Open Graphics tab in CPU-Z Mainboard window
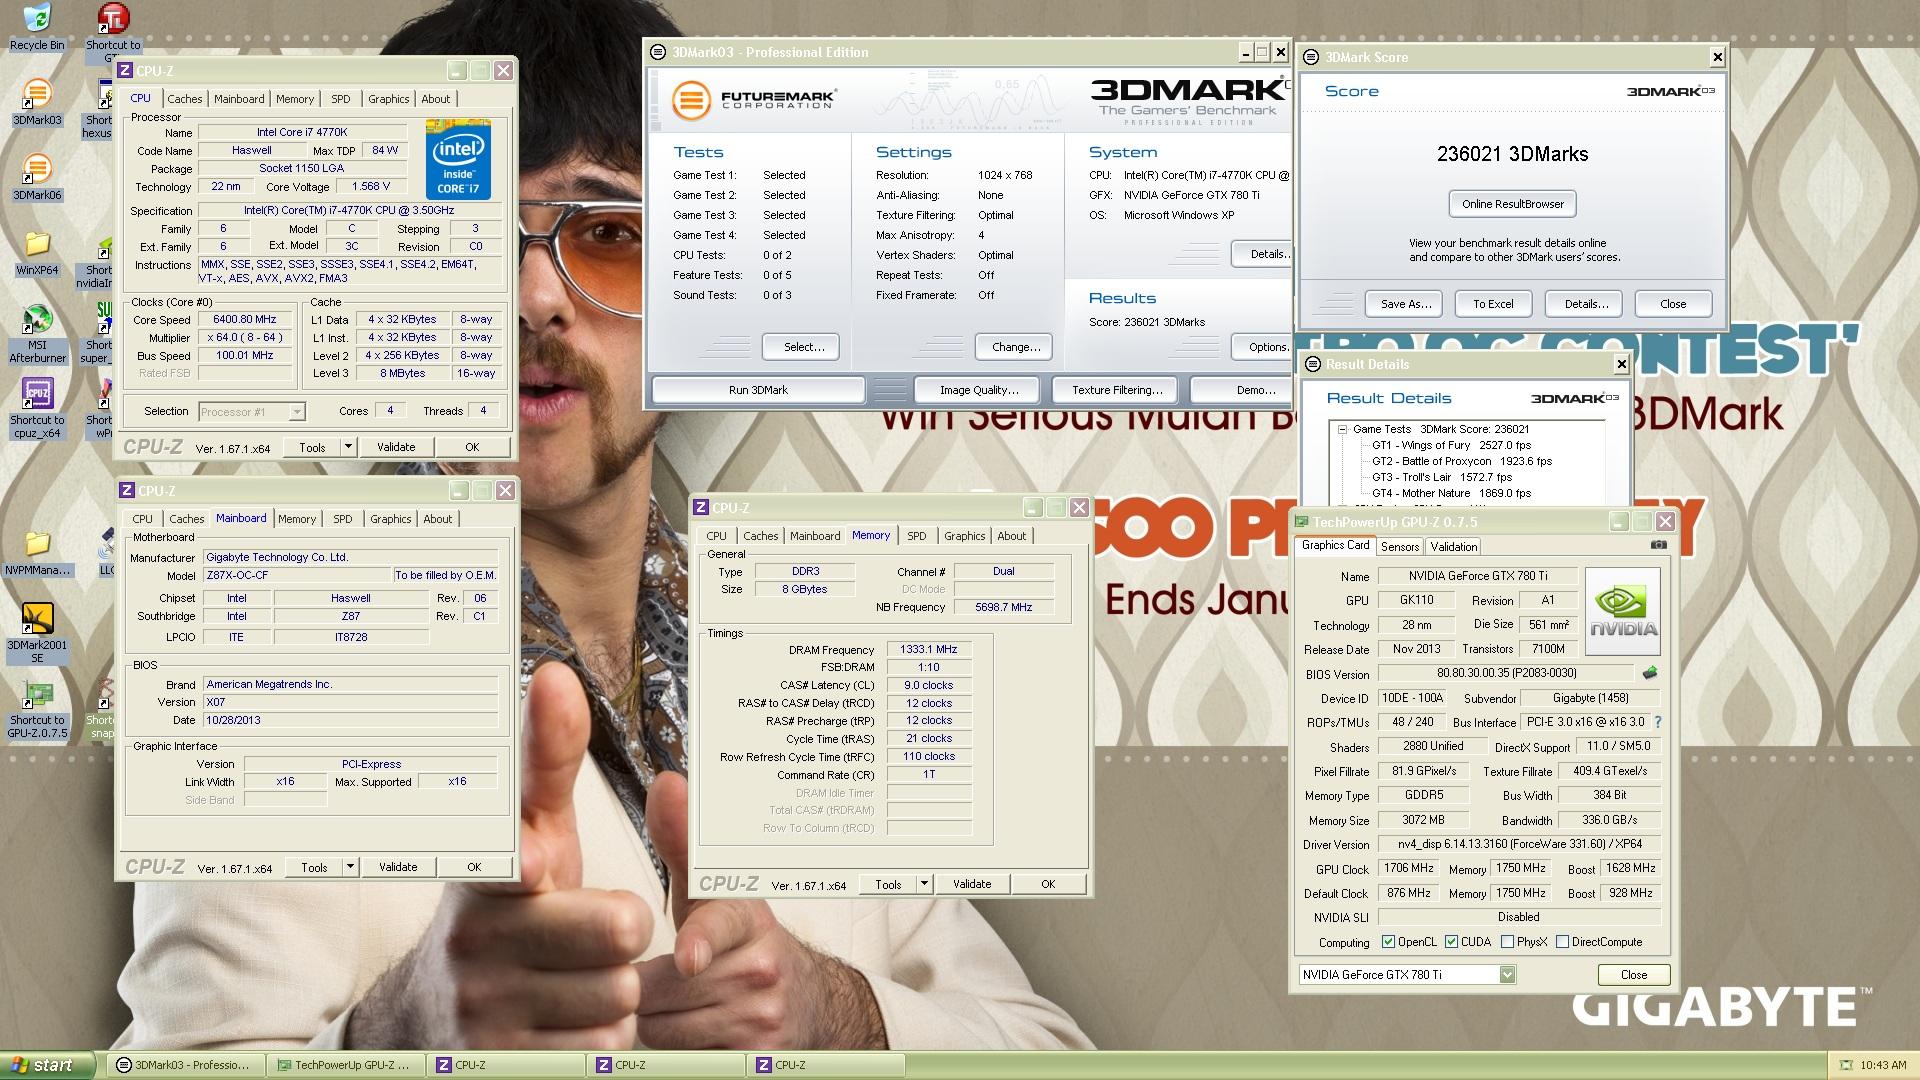Image resolution: width=1920 pixels, height=1080 pixels. [391, 519]
